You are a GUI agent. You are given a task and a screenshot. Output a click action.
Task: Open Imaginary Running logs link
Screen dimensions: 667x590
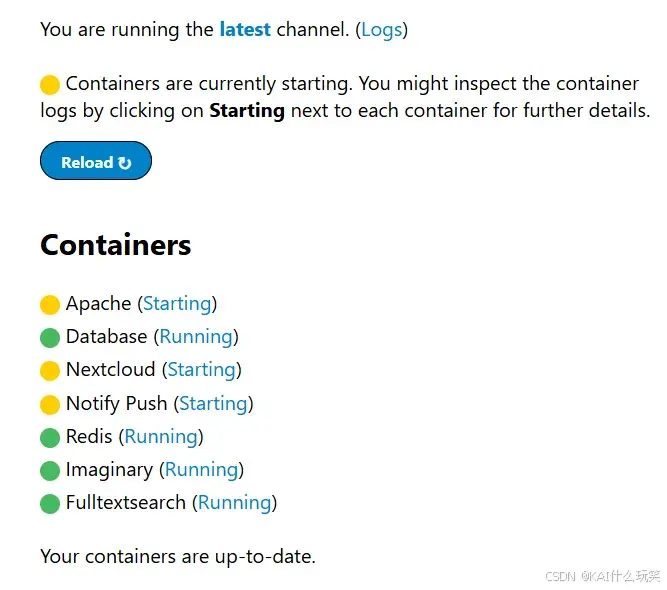click(x=201, y=470)
